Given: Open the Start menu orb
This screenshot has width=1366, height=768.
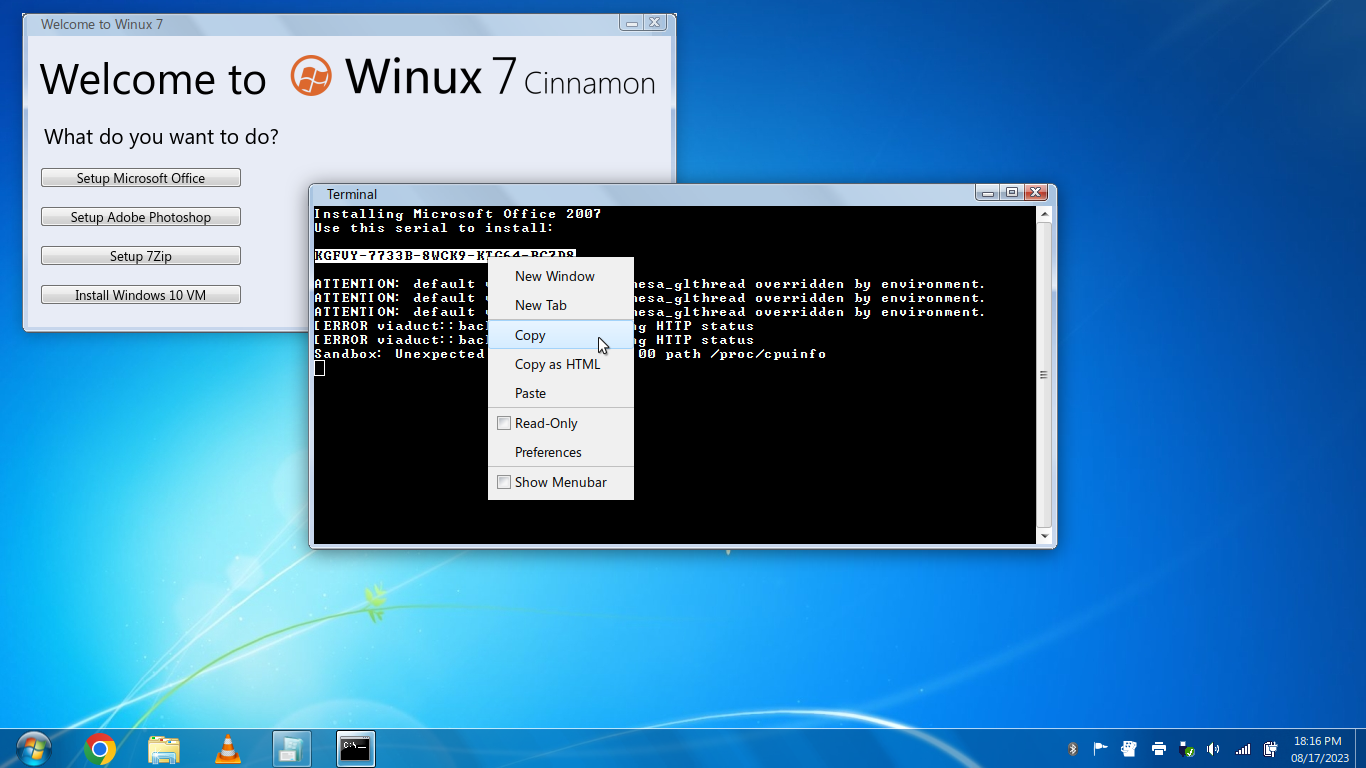Looking at the screenshot, I should pos(34,748).
